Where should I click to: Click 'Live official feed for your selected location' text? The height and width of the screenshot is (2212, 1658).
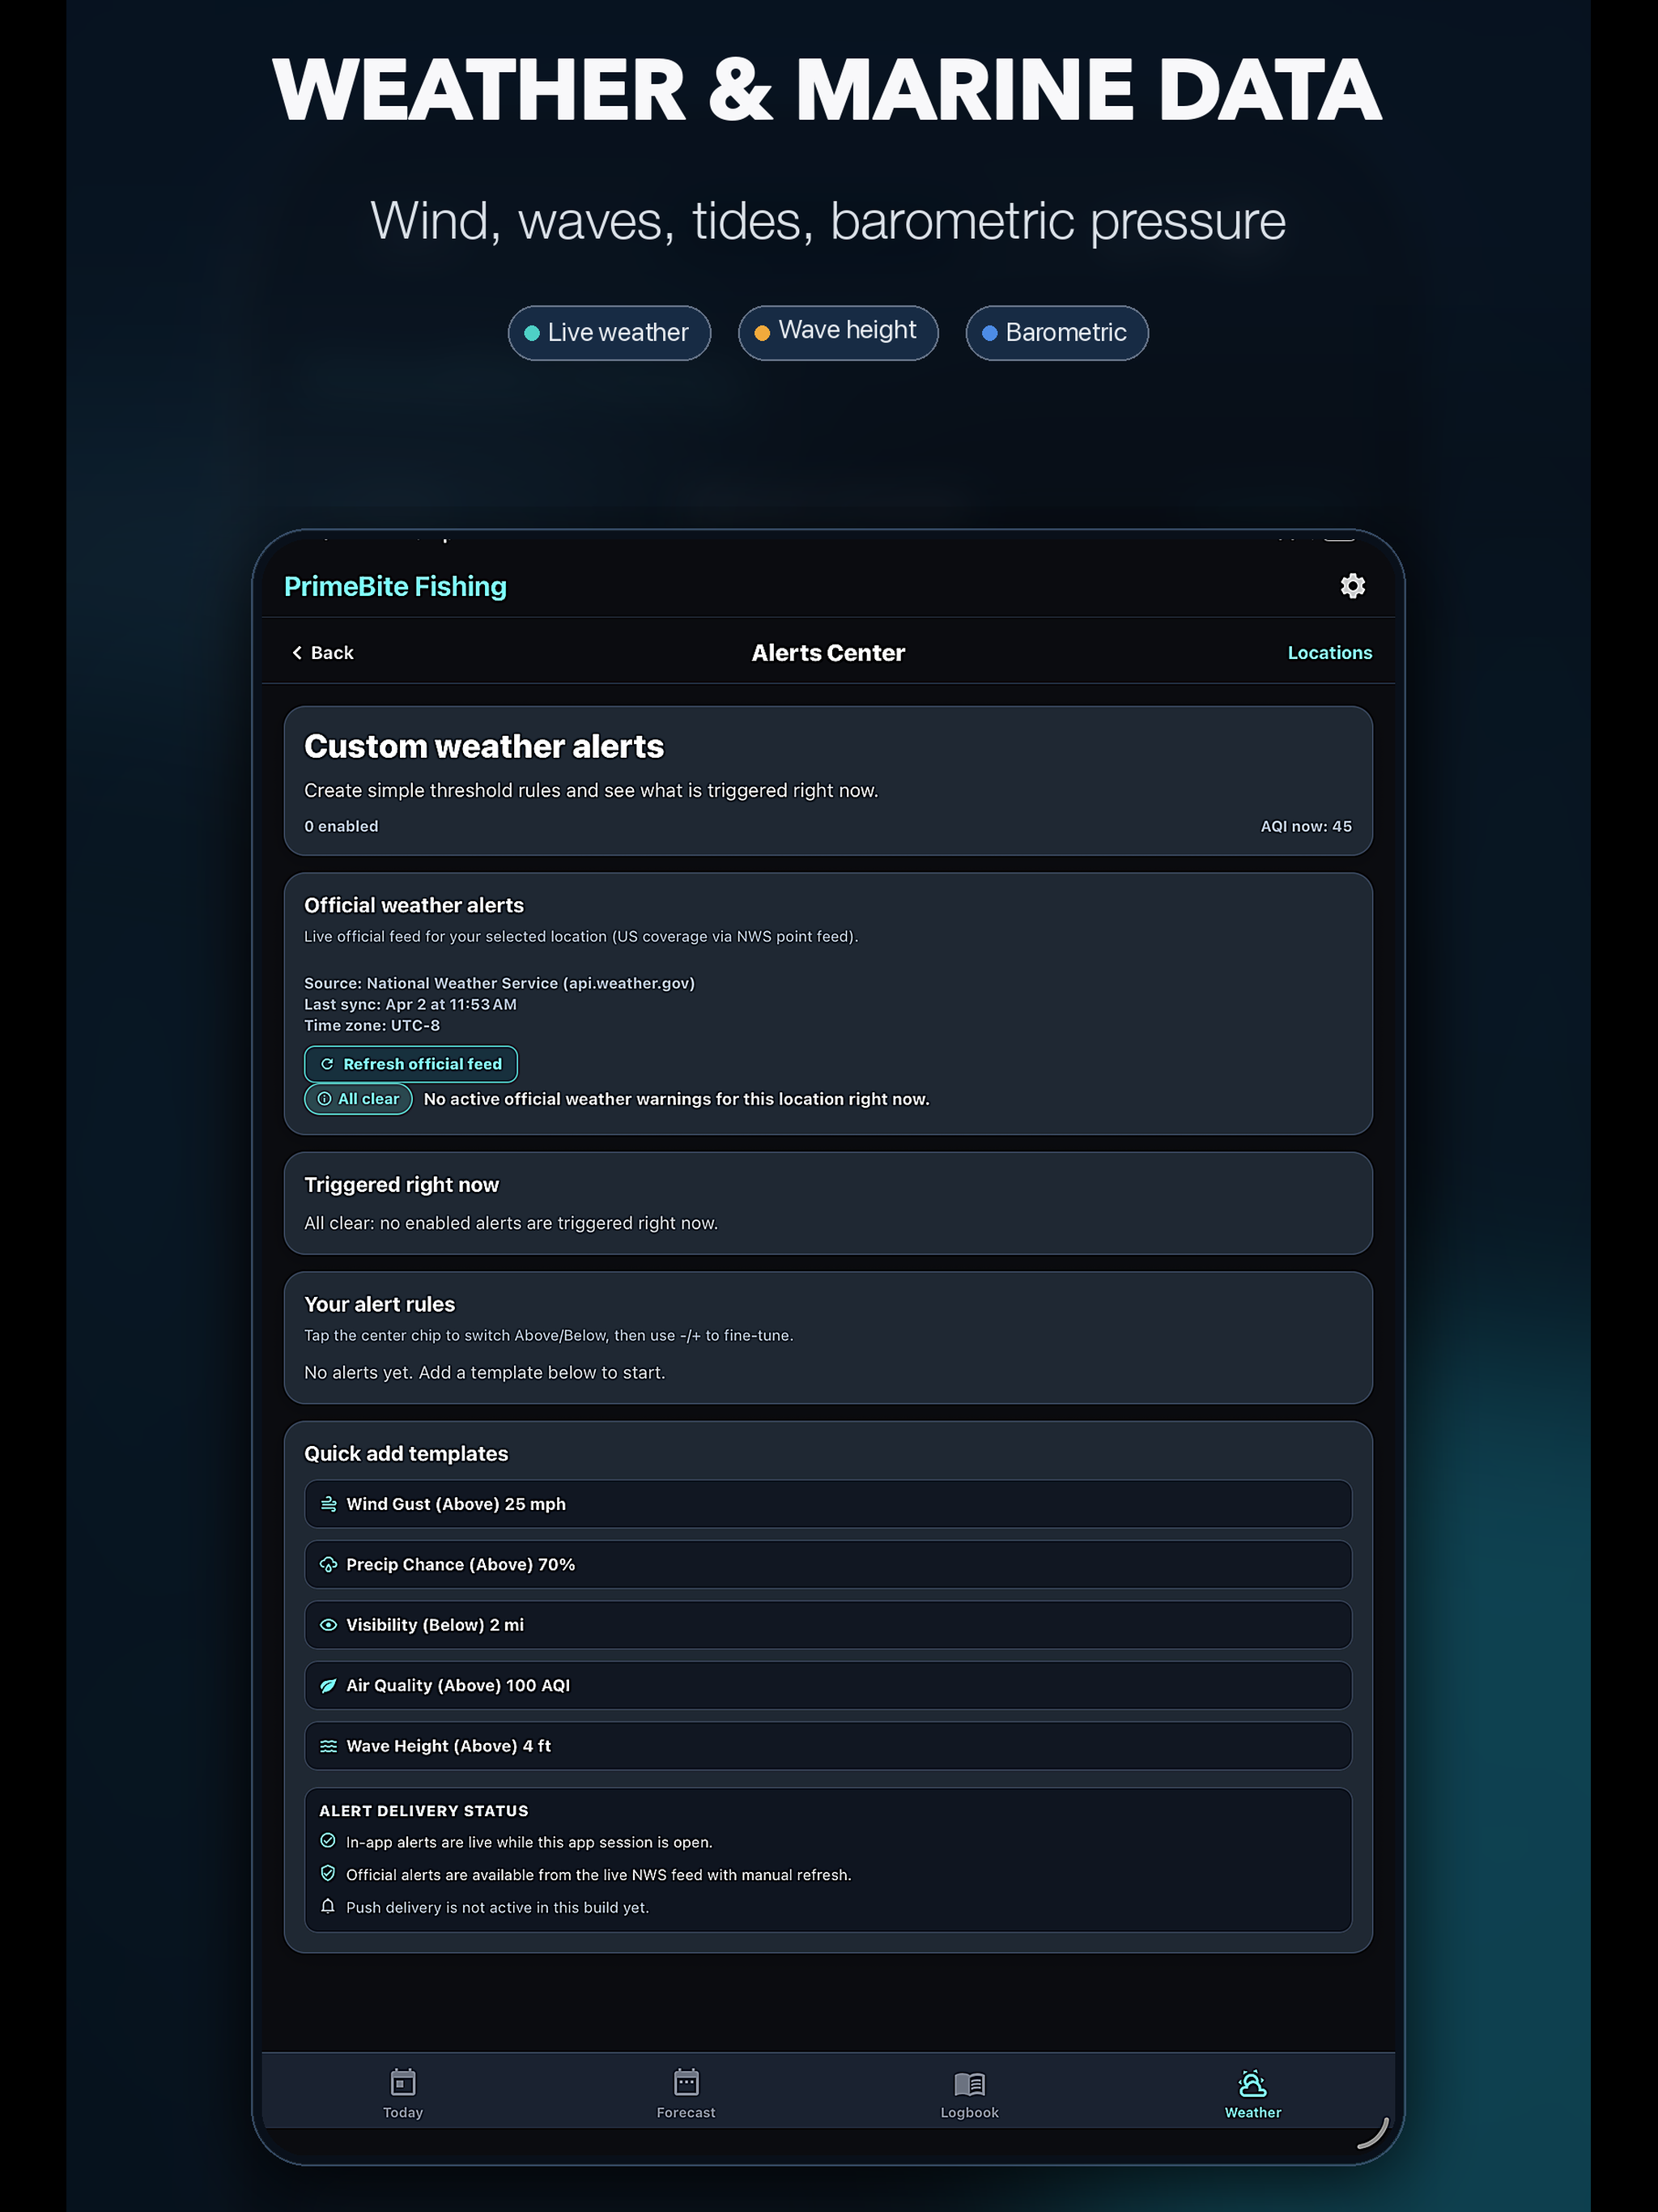[x=581, y=937]
